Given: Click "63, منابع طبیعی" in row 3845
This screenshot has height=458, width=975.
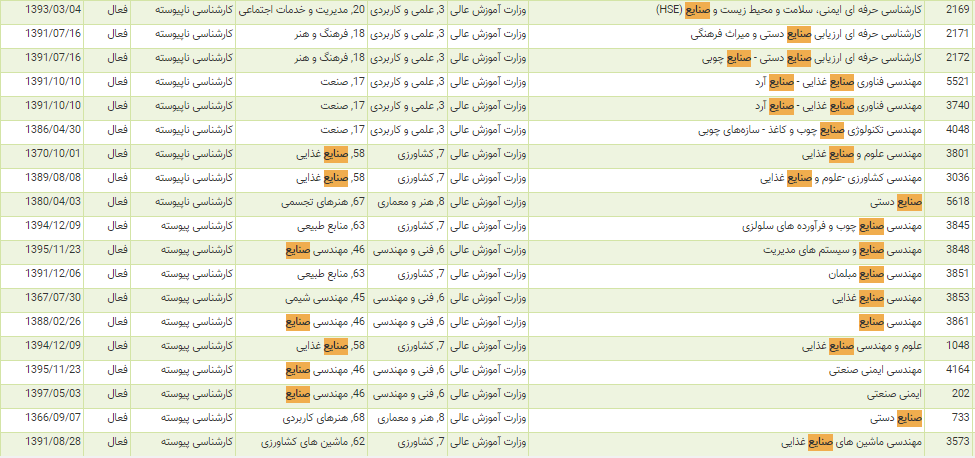Looking at the screenshot, I should pos(330,226).
